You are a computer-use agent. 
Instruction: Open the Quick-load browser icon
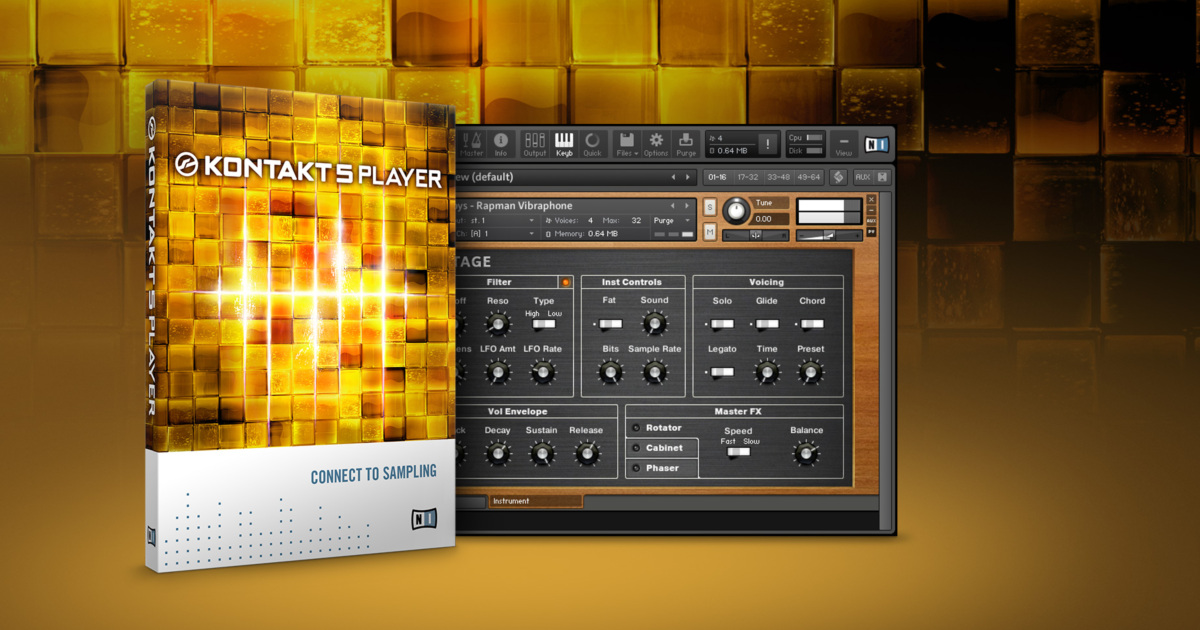click(x=593, y=144)
